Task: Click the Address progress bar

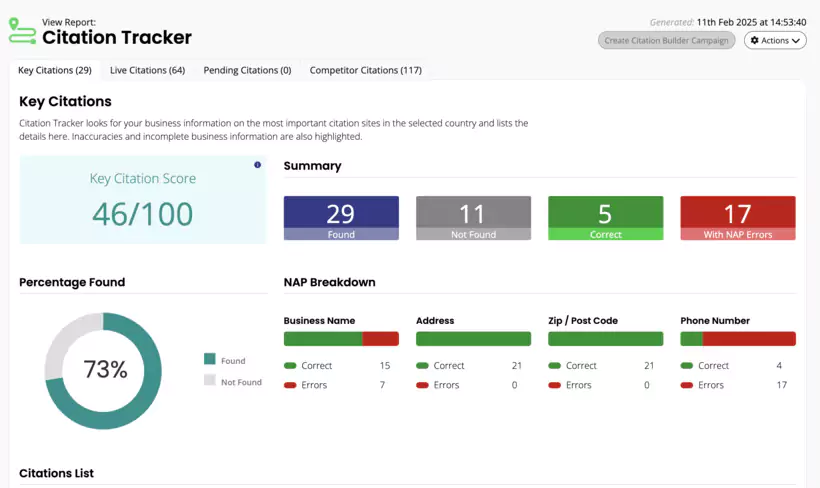Action: pyautogui.click(x=473, y=338)
